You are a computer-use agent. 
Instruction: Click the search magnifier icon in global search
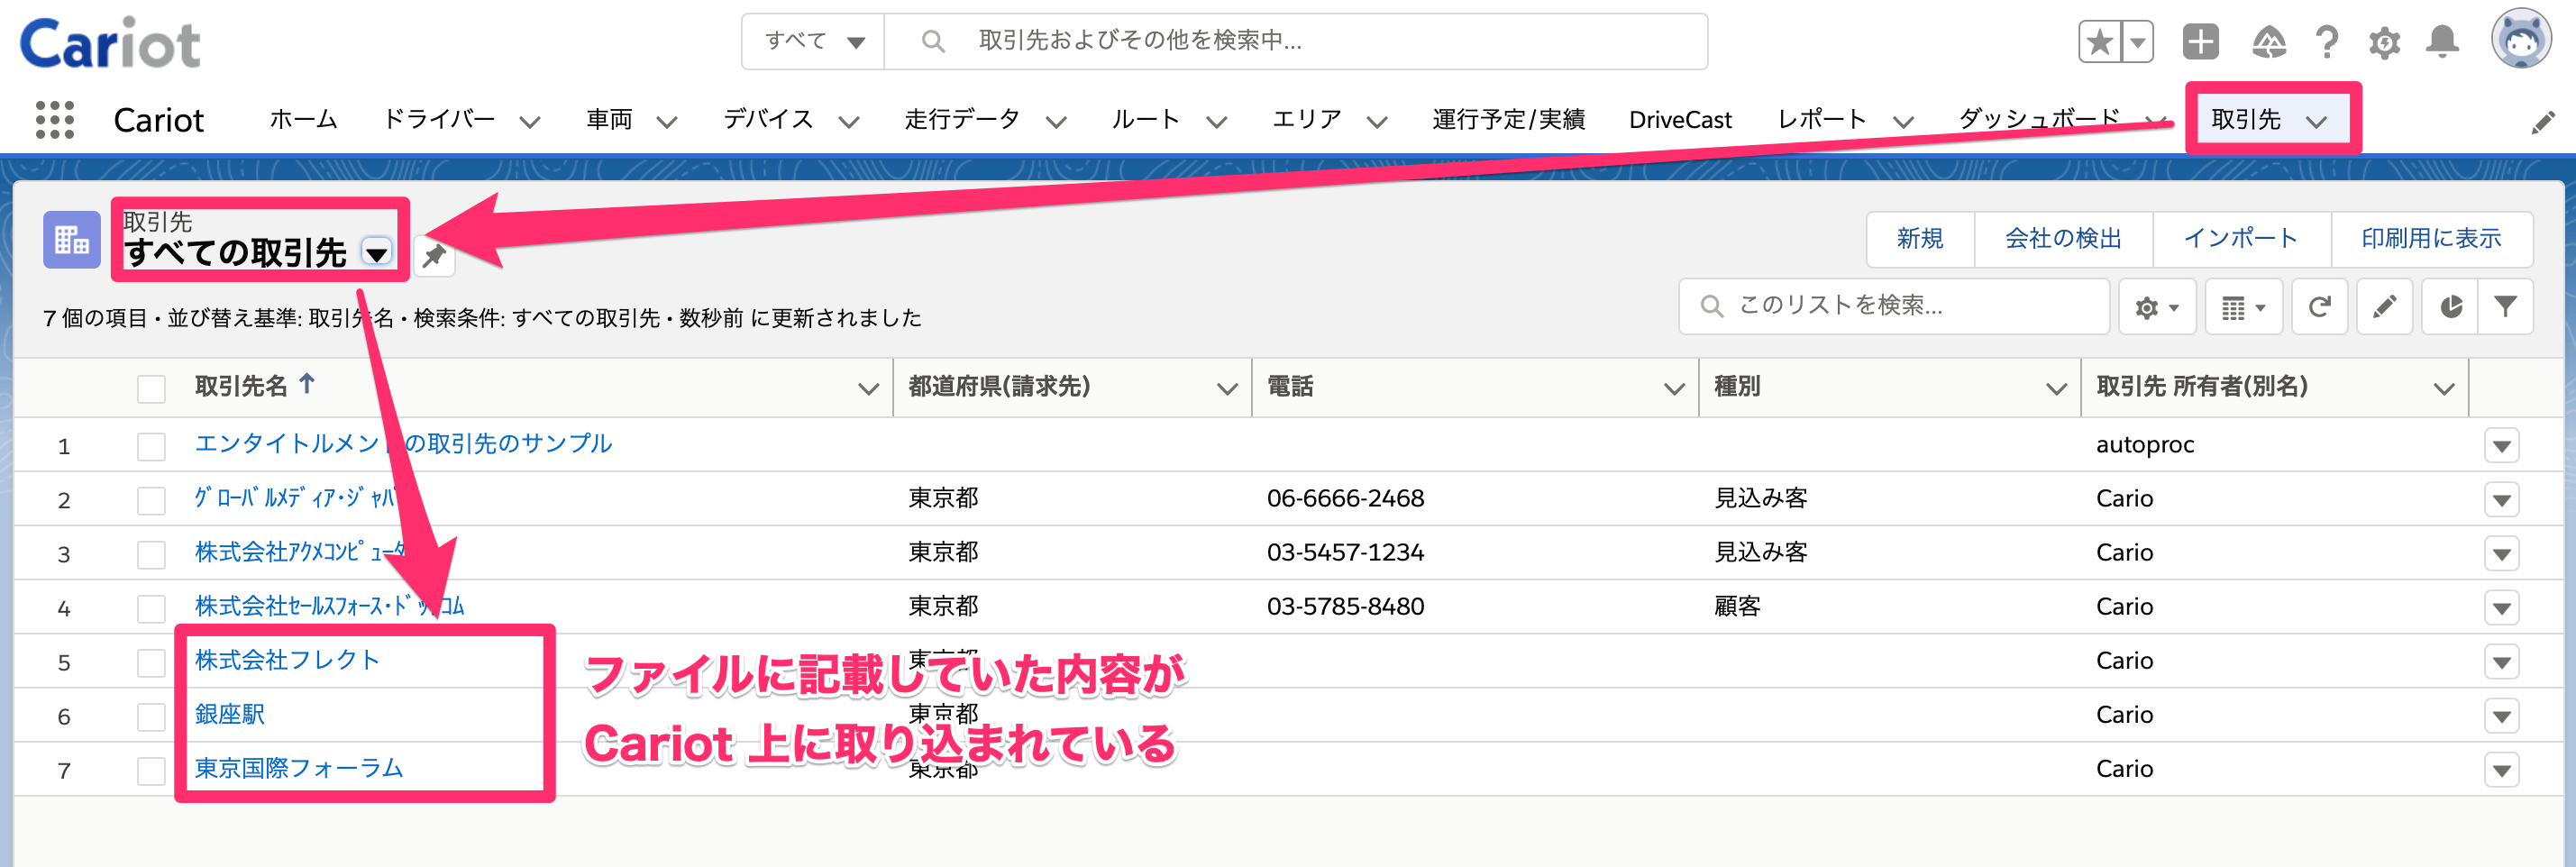(932, 41)
